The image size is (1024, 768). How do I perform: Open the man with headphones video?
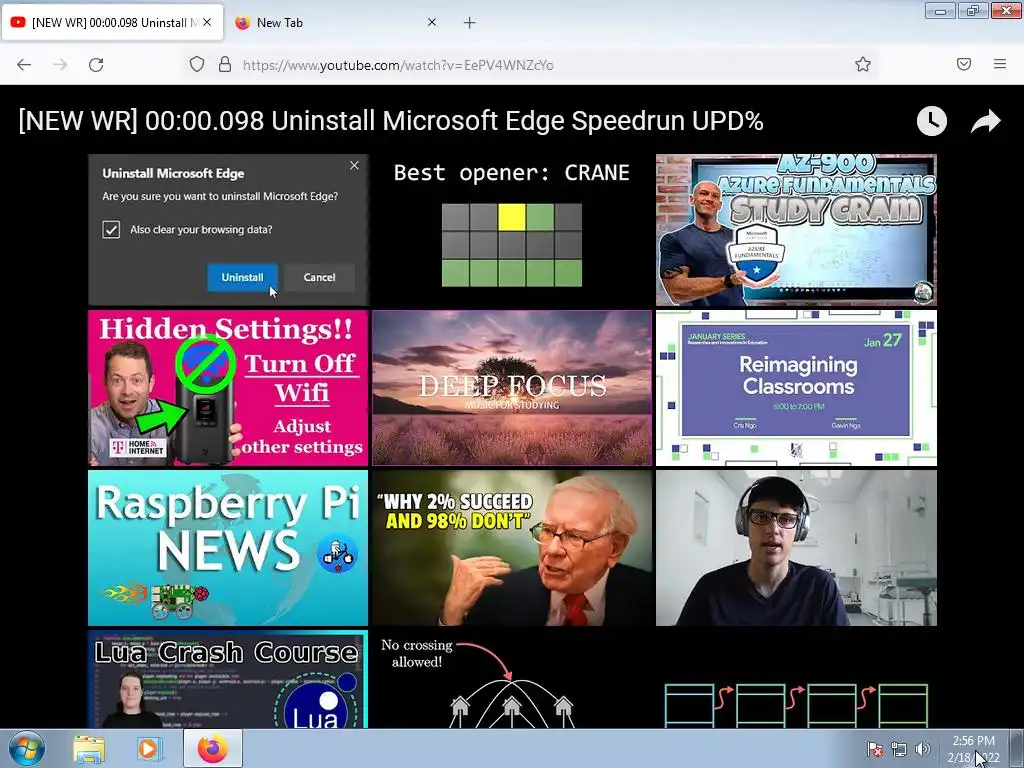click(796, 548)
